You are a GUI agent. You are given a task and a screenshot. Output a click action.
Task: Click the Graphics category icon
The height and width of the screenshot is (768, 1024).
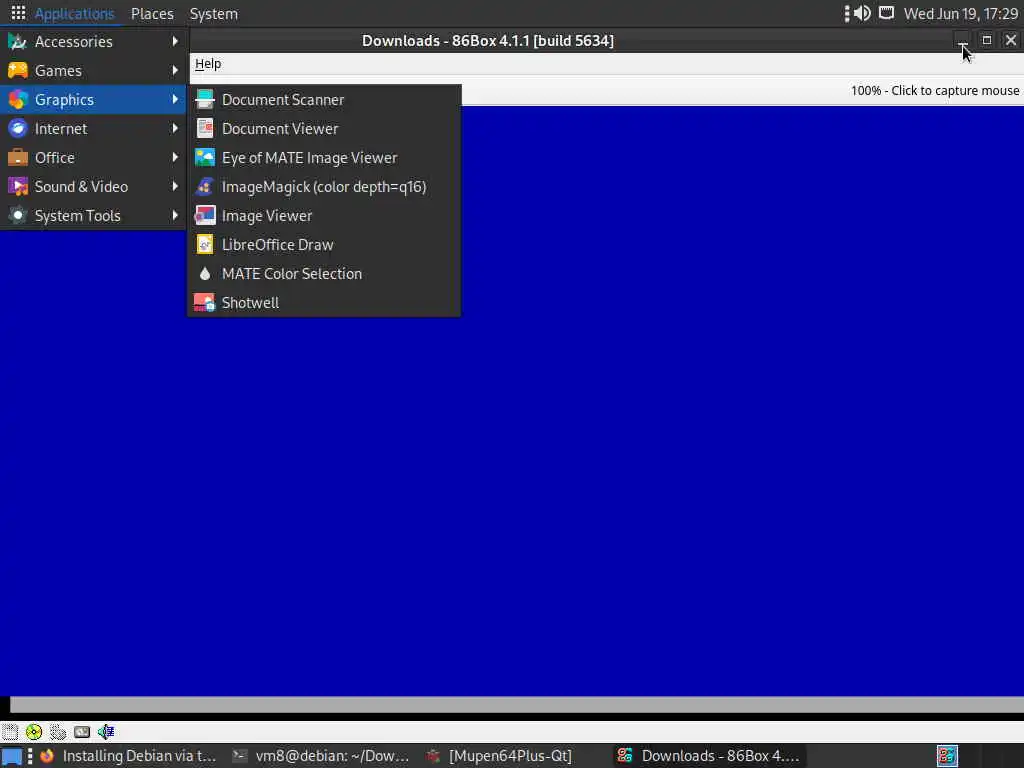point(18,99)
